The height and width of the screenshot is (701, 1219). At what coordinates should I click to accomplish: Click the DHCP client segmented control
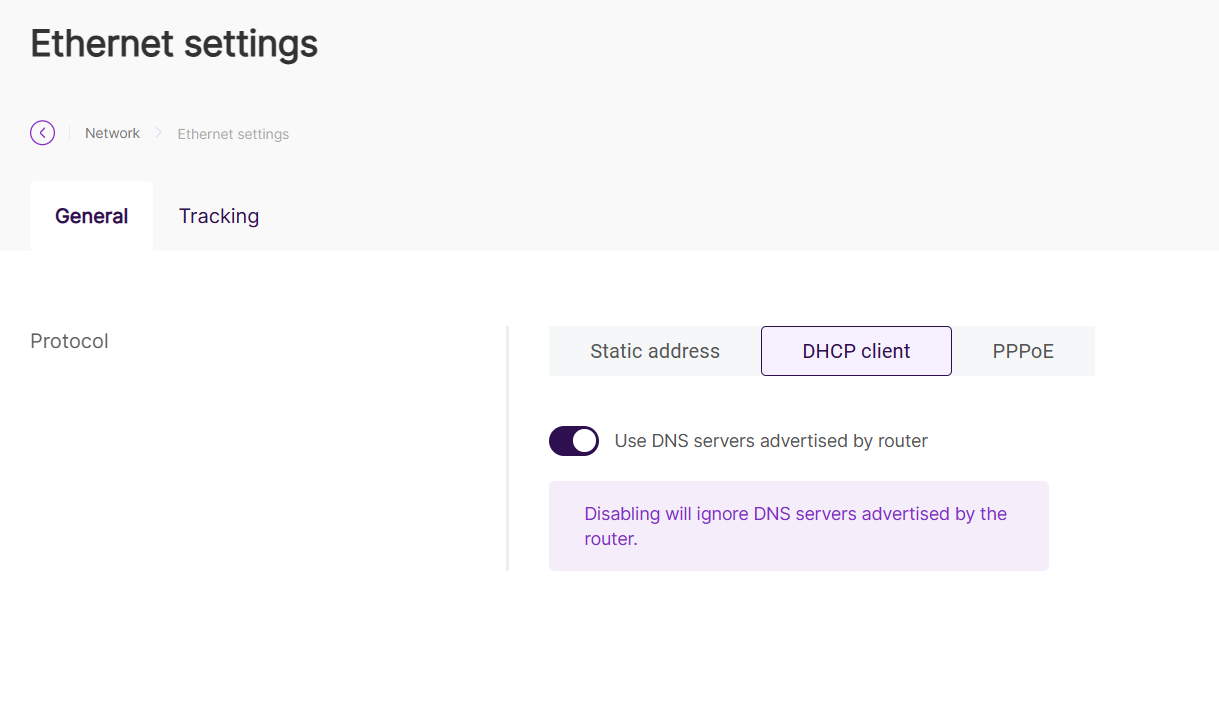[856, 351]
